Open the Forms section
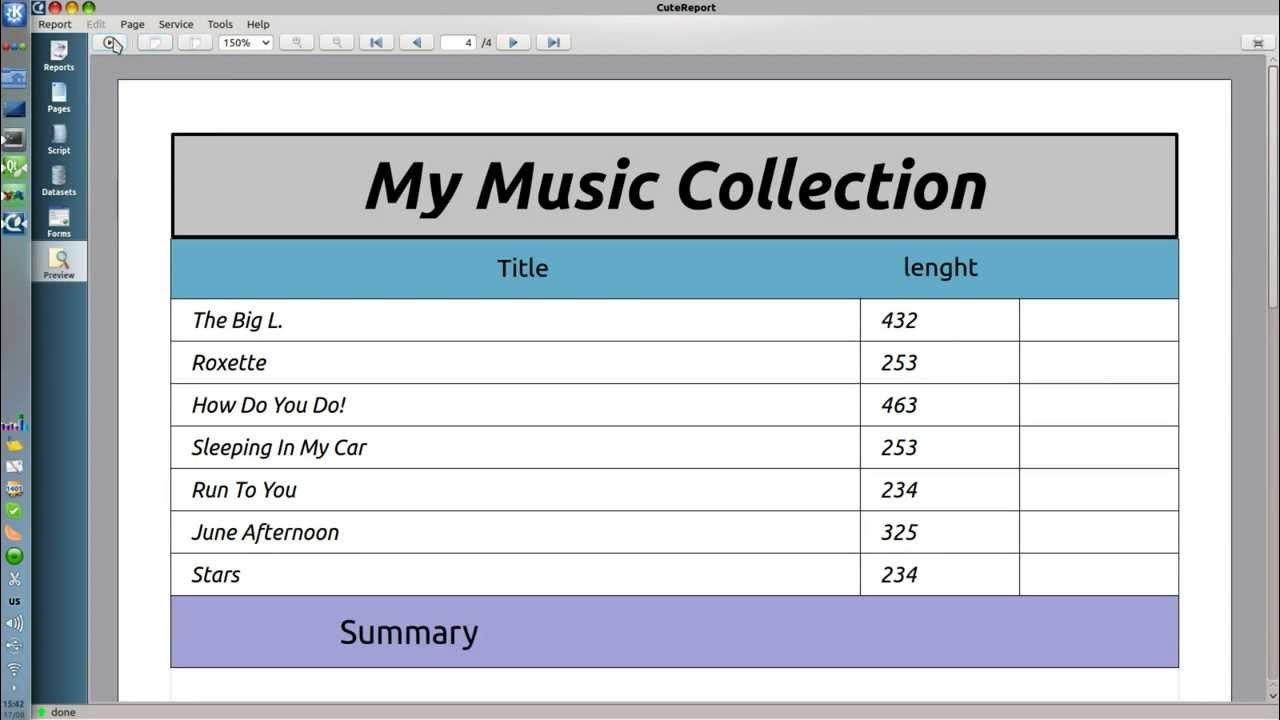This screenshot has width=1280, height=720. tap(59, 222)
